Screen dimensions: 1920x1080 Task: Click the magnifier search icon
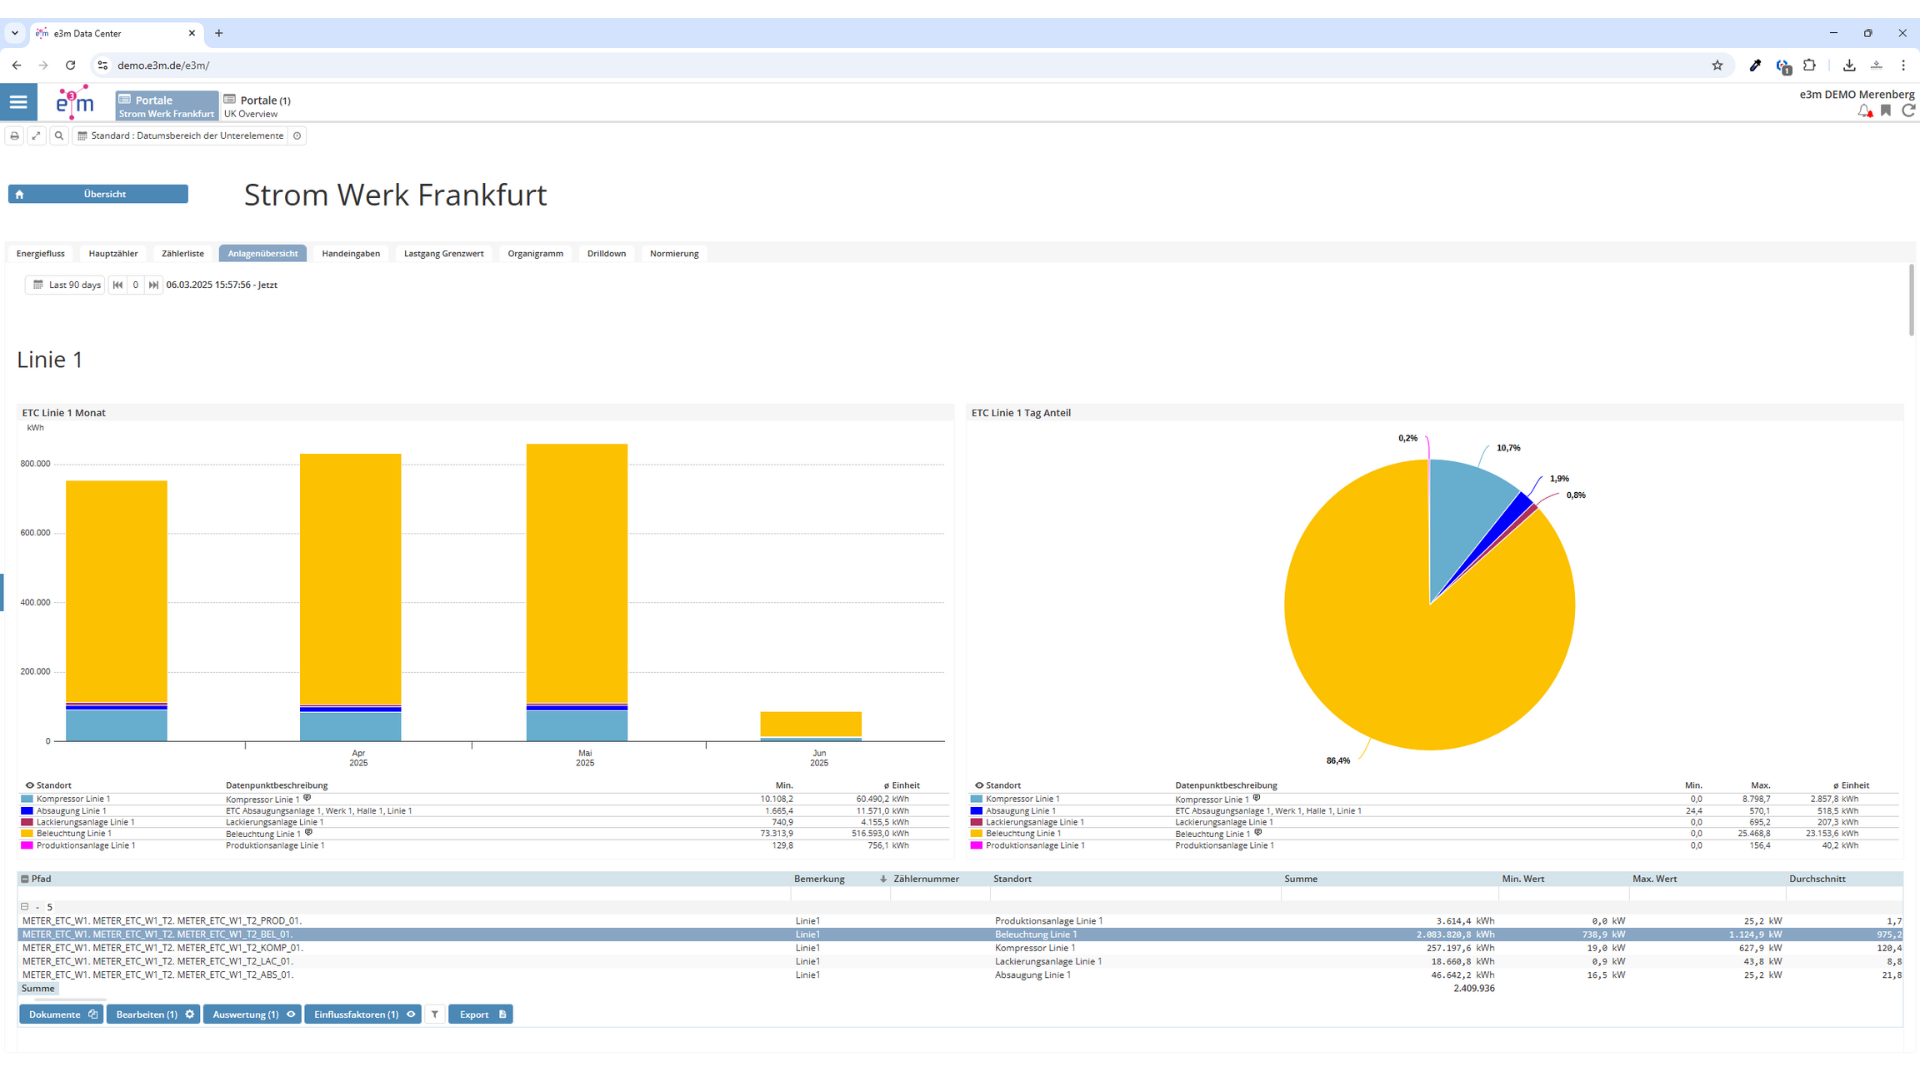(59, 136)
